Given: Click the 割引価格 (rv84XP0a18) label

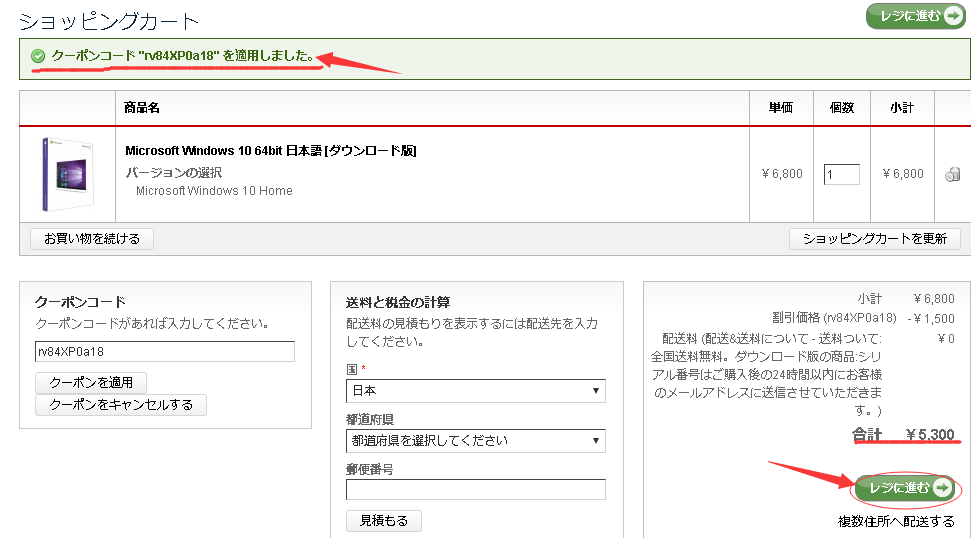Looking at the screenshot, I should click(x=834, y=318).
